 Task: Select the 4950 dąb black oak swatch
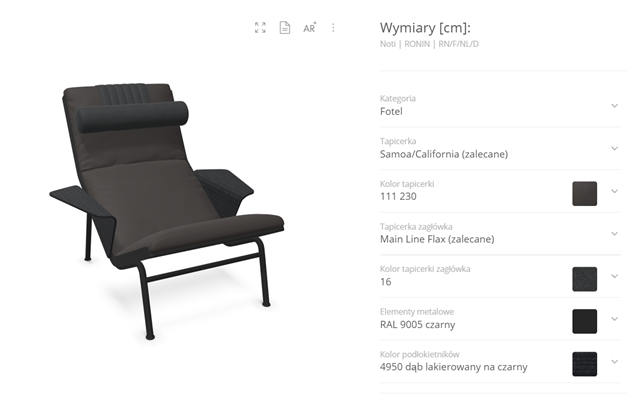pos(585,364)
